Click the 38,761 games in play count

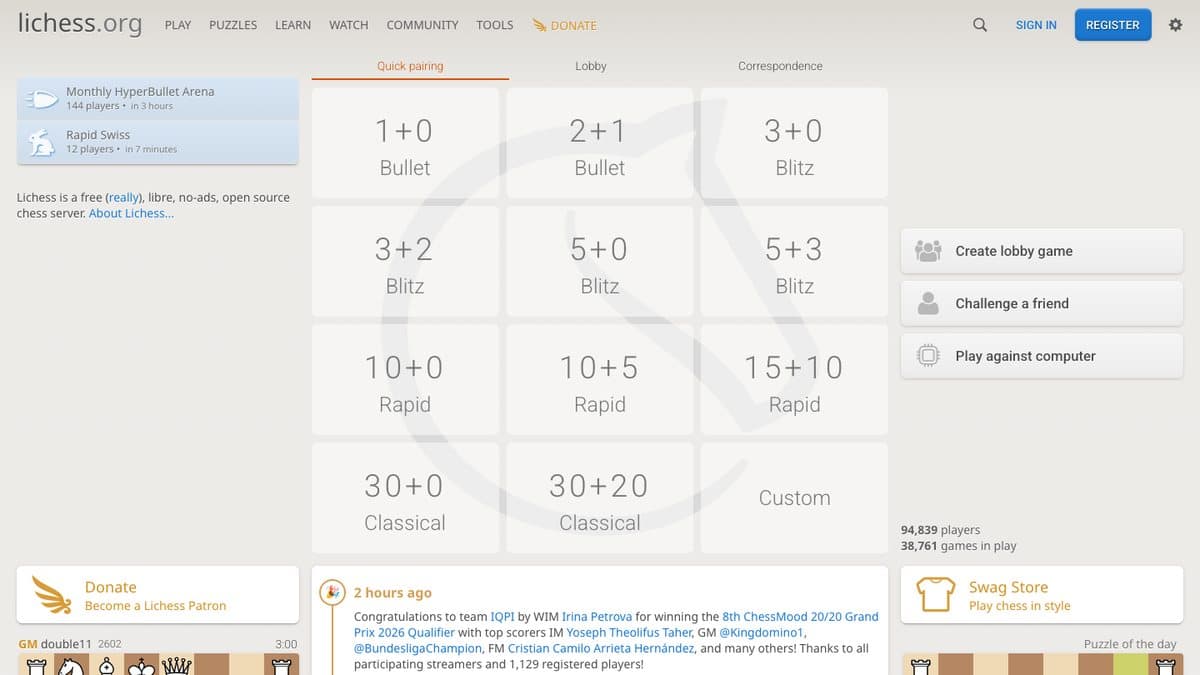pos(959,546)
